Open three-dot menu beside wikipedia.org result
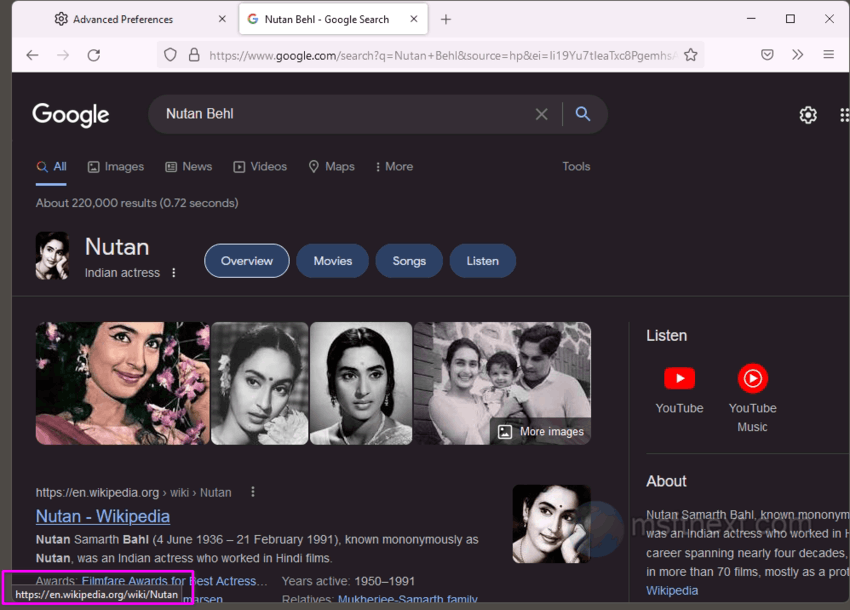This screenshot has height=610, width=850. click(253, 492)
